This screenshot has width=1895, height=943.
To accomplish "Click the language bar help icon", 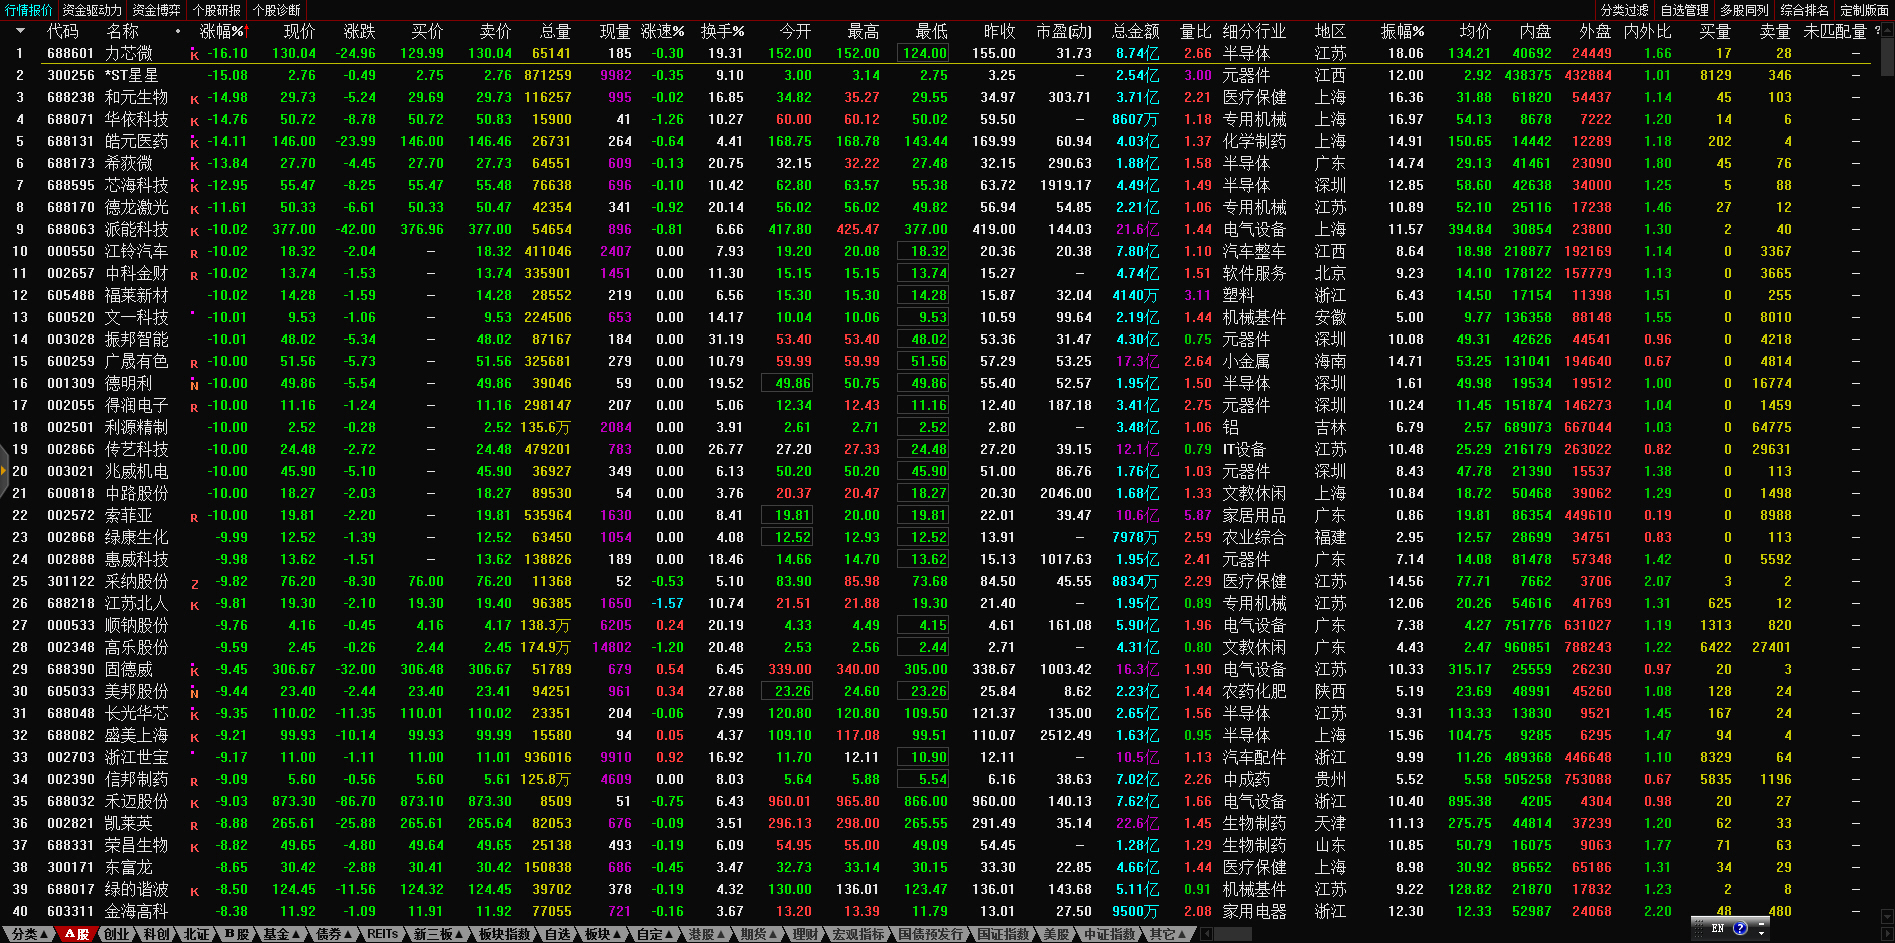I will [x=1740, y=928].
